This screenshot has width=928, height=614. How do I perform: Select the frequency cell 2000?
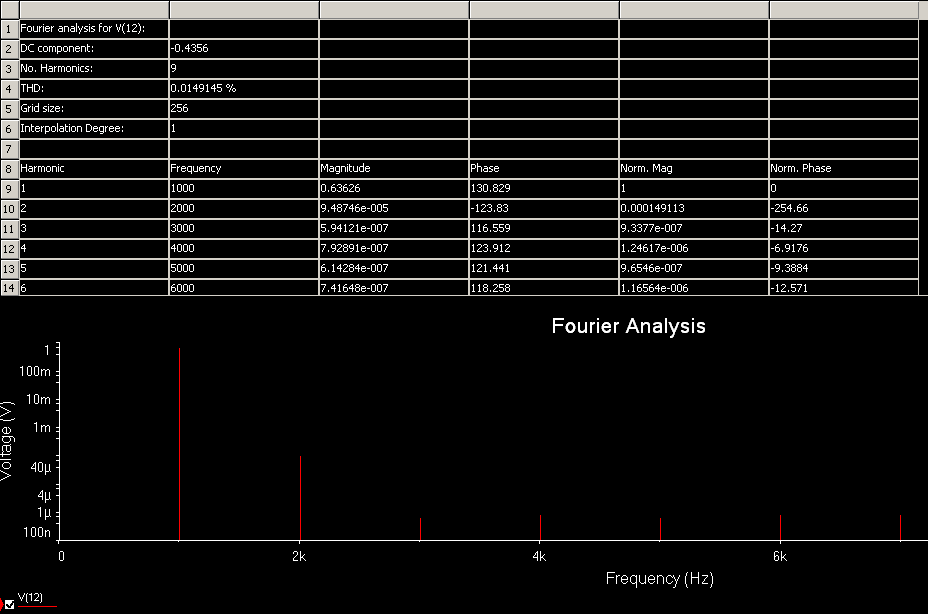[x=244, y=208]
